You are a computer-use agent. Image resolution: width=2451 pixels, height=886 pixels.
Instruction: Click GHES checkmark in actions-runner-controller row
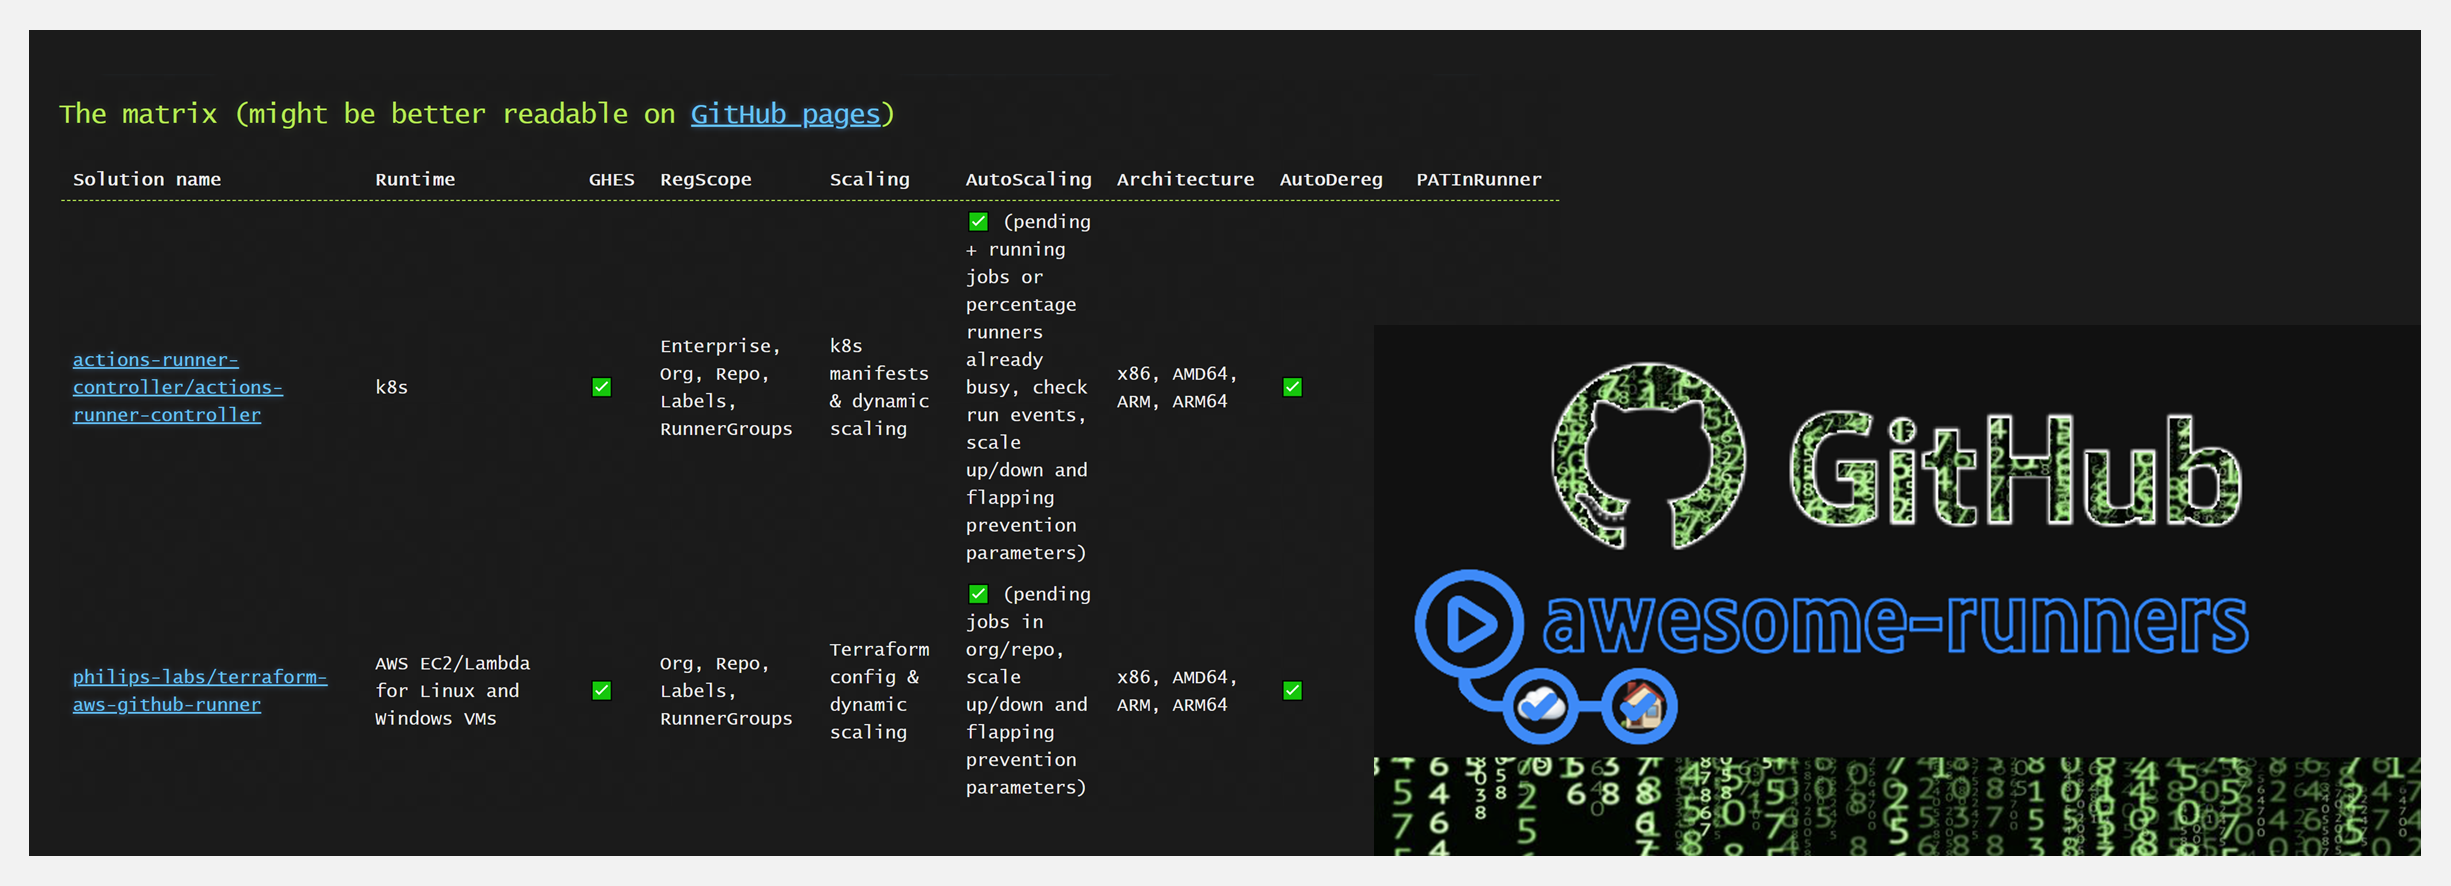[x=601, y=387]
